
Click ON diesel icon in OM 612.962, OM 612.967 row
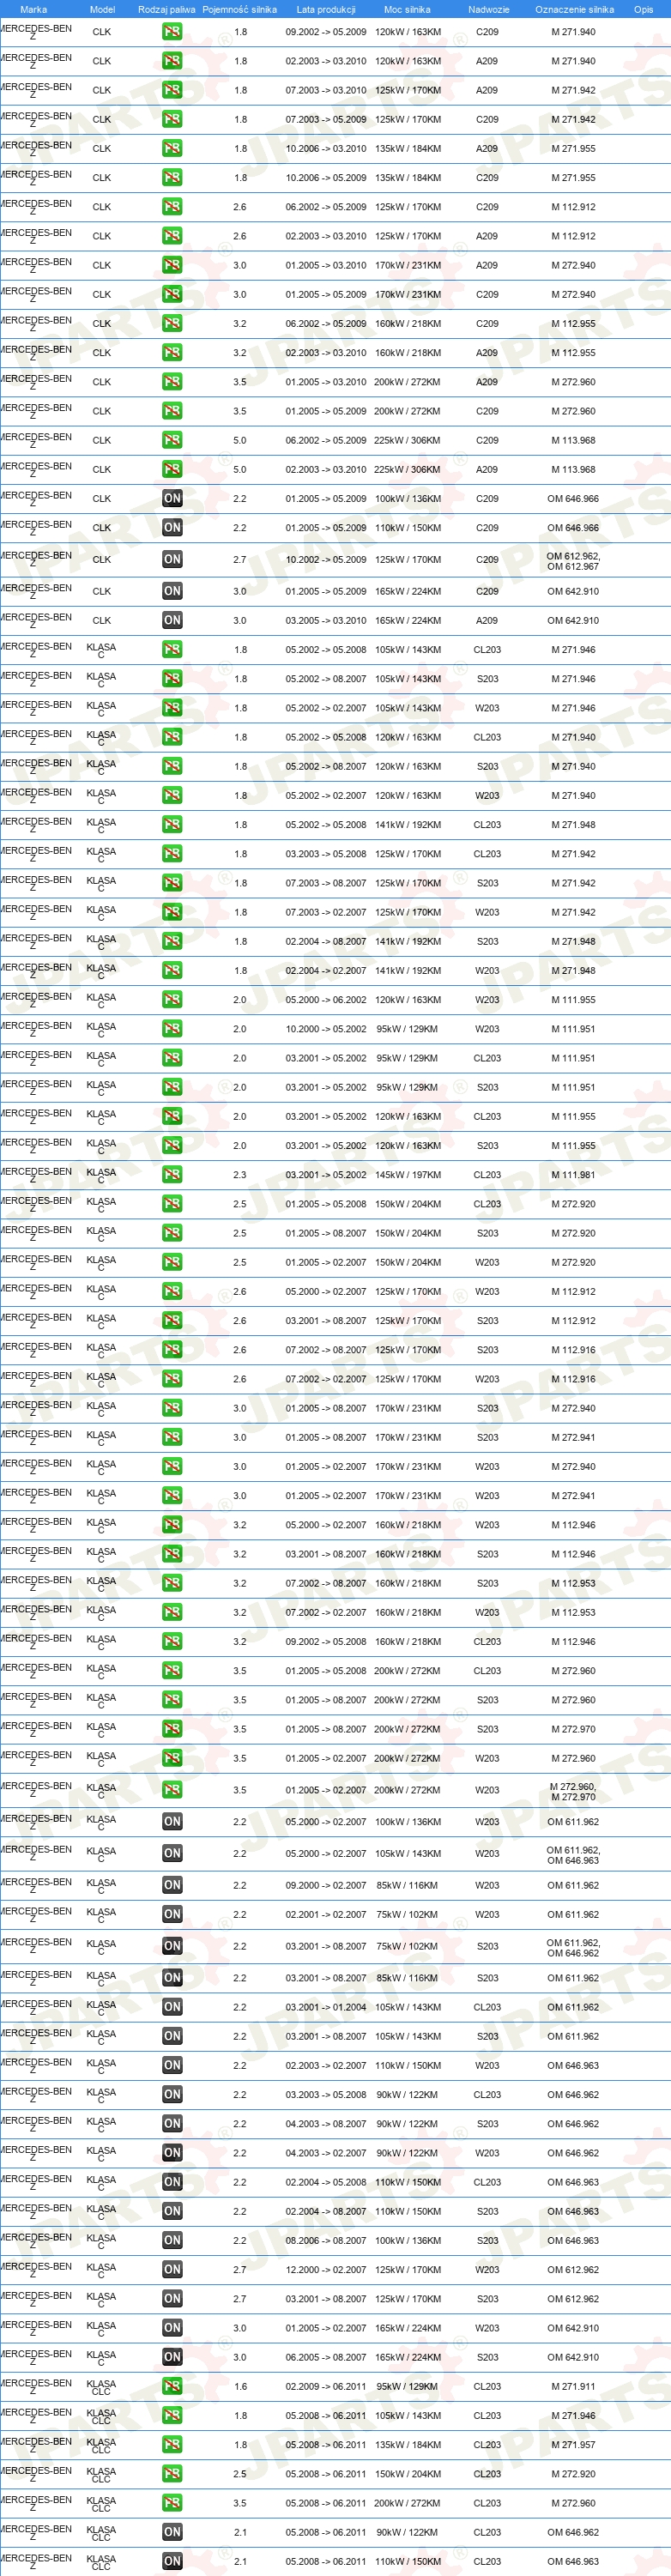172,560
